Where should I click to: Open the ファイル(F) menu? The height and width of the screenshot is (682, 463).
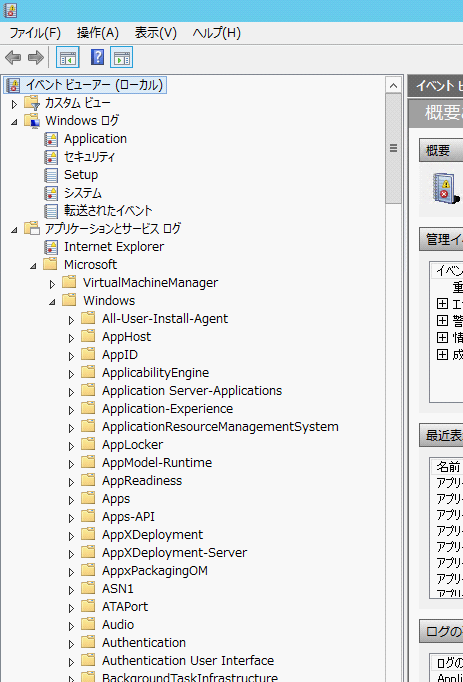click(x=35, y=33)
